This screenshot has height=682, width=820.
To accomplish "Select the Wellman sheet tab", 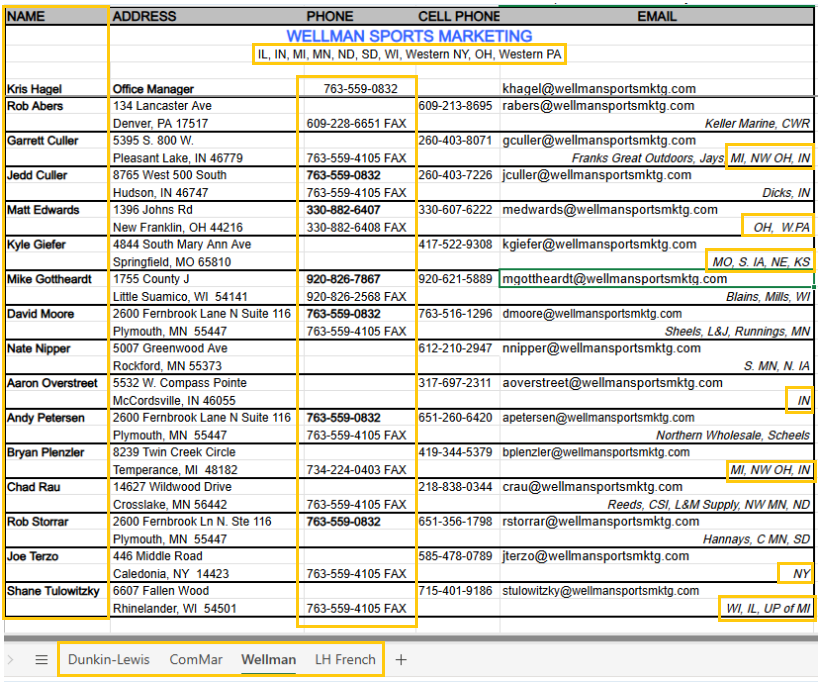I will click(268, 660).
